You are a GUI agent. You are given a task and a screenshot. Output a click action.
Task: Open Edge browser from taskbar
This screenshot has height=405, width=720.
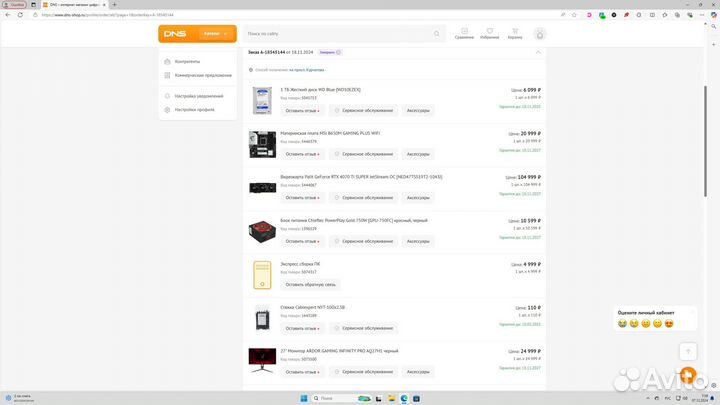(404, 398)
